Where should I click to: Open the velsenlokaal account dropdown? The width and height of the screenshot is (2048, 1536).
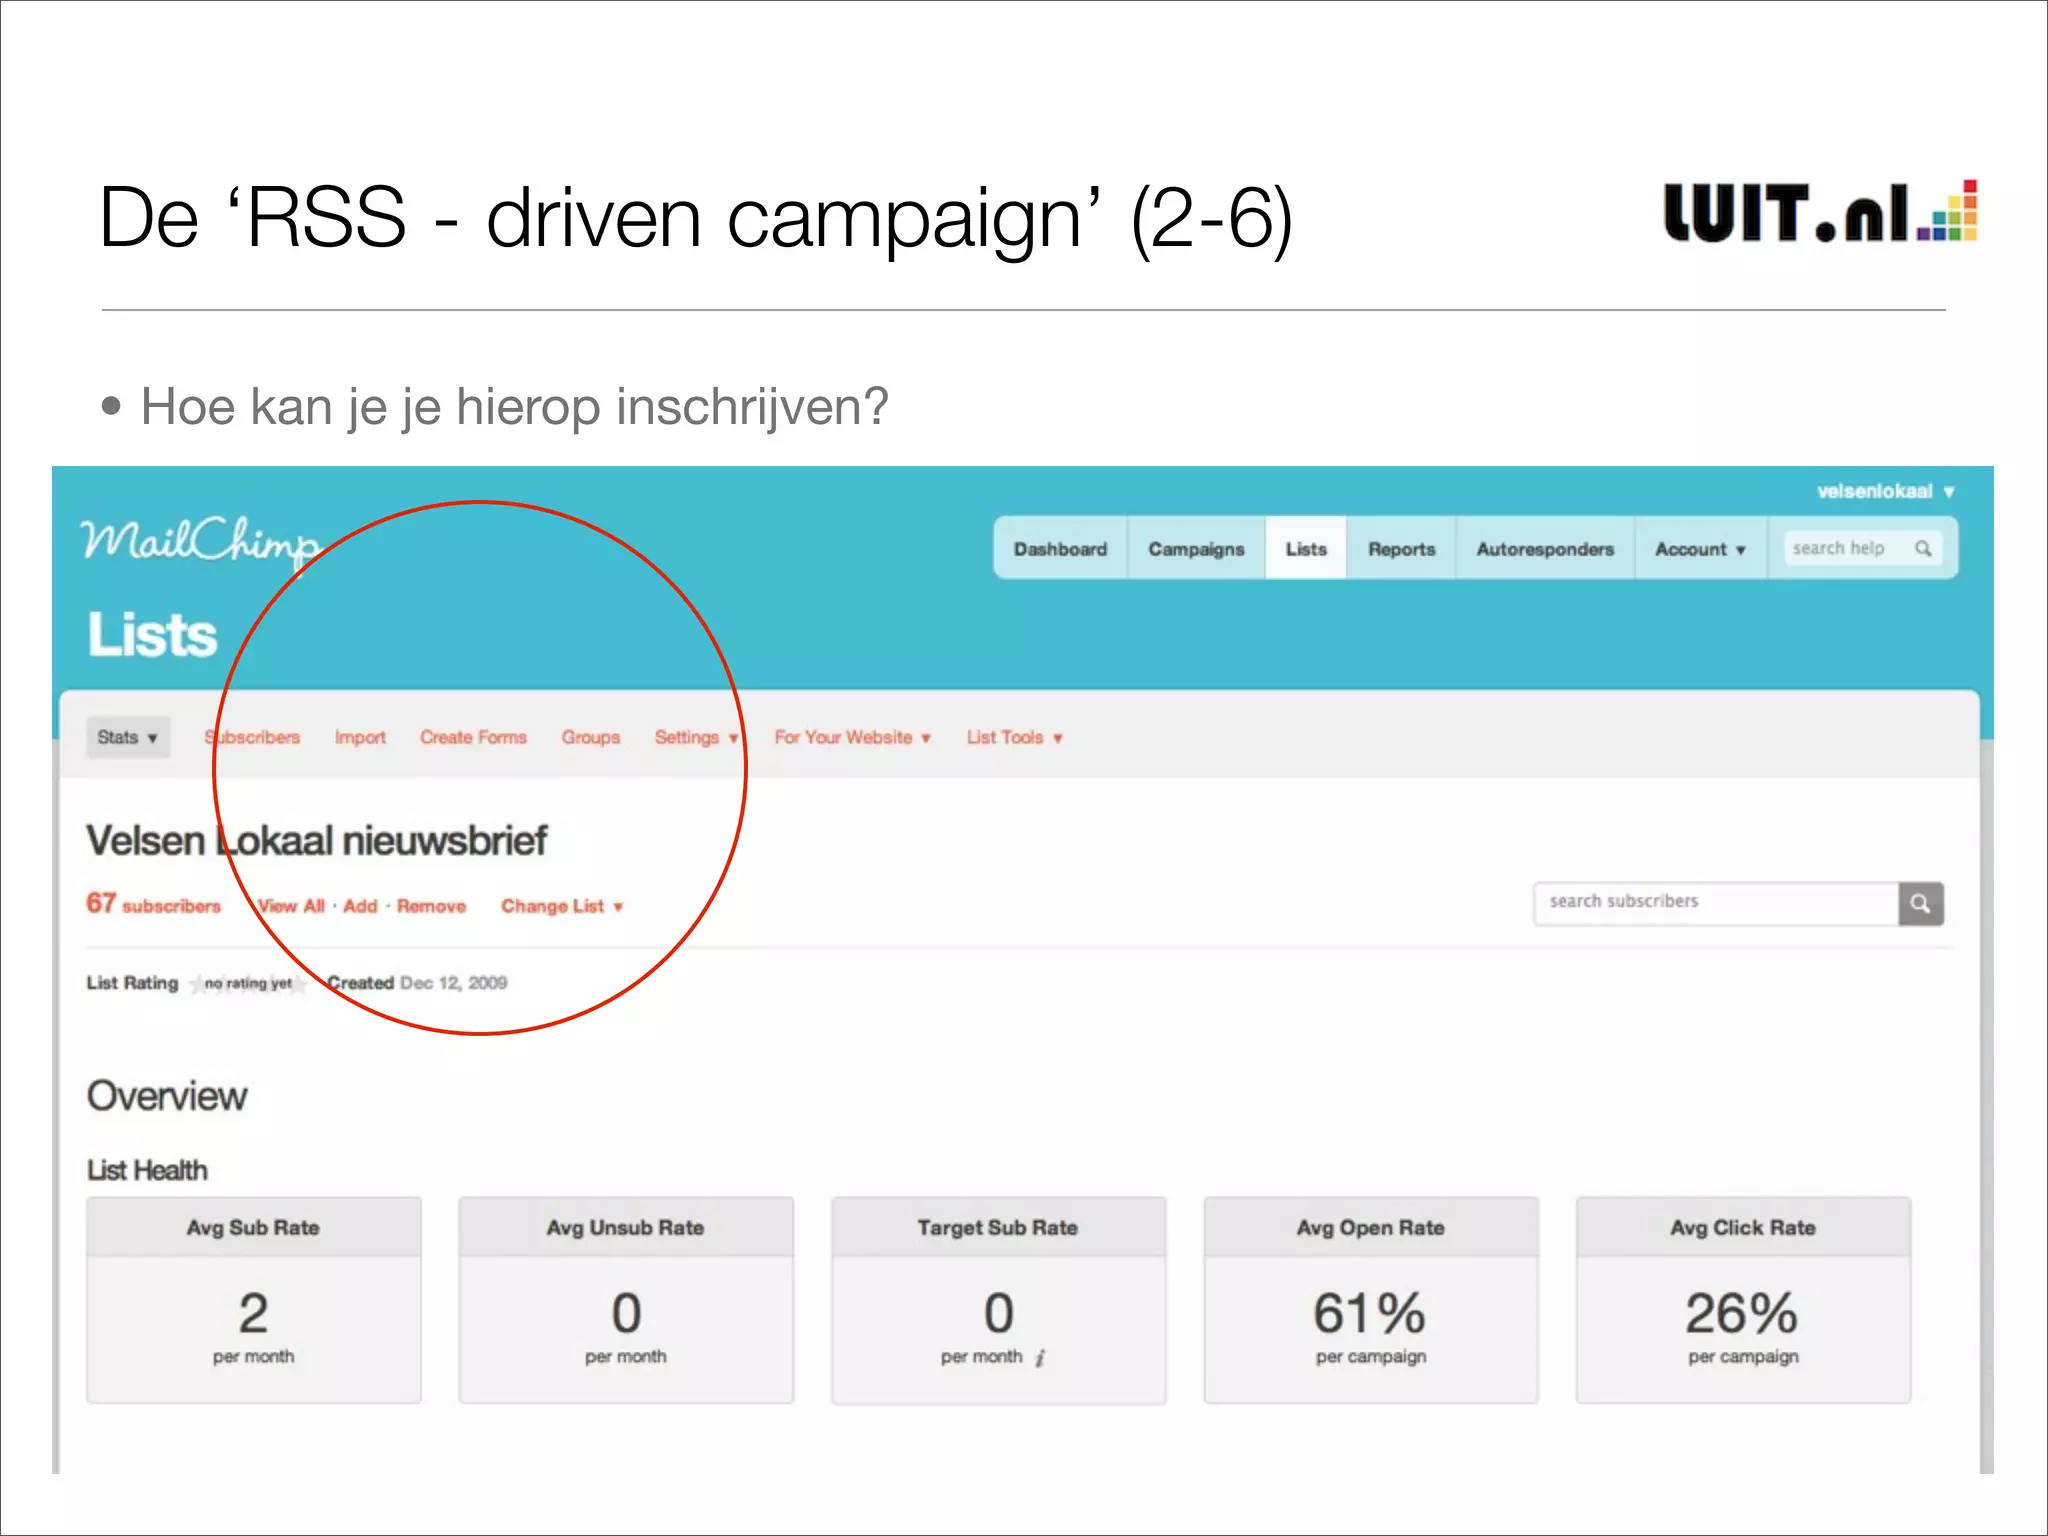1885,491
